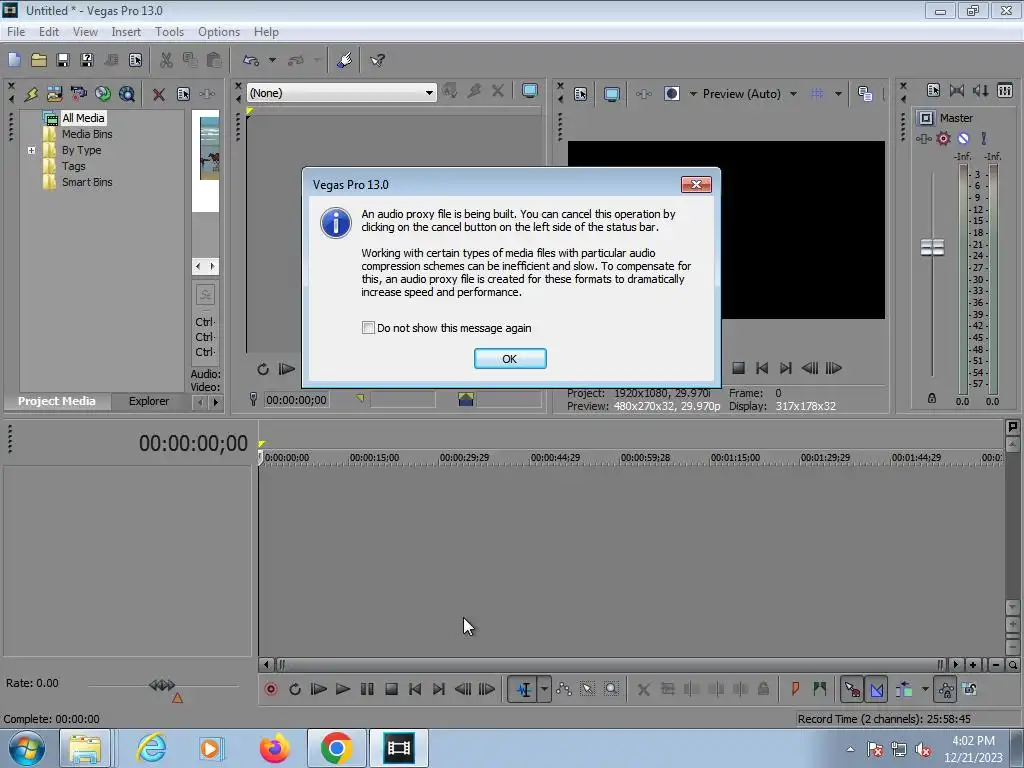This screenshot has height=768, width=1024.
Task: Open Media Properties icon in Project Media
Action: point(184,94)
